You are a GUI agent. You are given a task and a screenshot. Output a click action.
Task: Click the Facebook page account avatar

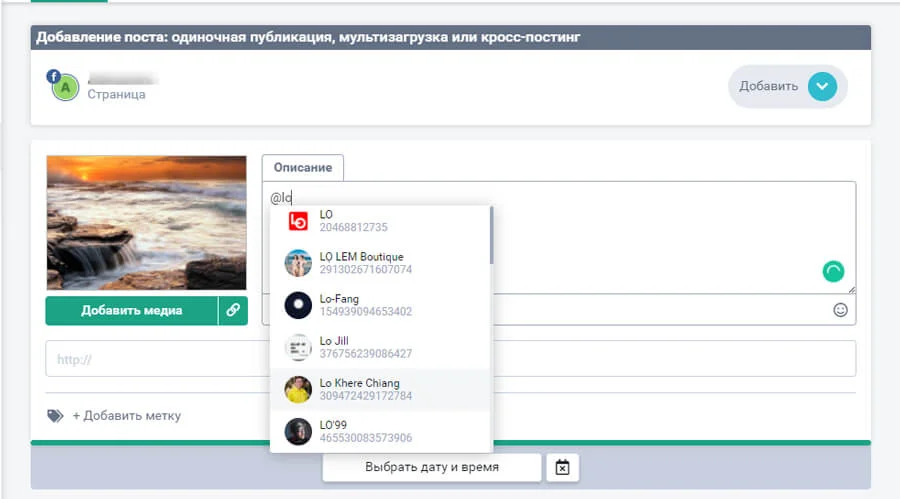[x=65, y=86]
